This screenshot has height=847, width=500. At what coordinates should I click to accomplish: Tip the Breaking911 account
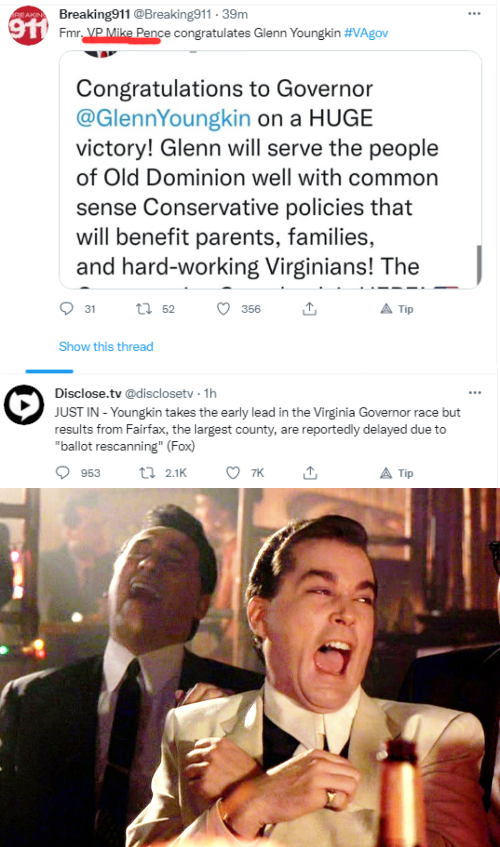pos(397,308)
